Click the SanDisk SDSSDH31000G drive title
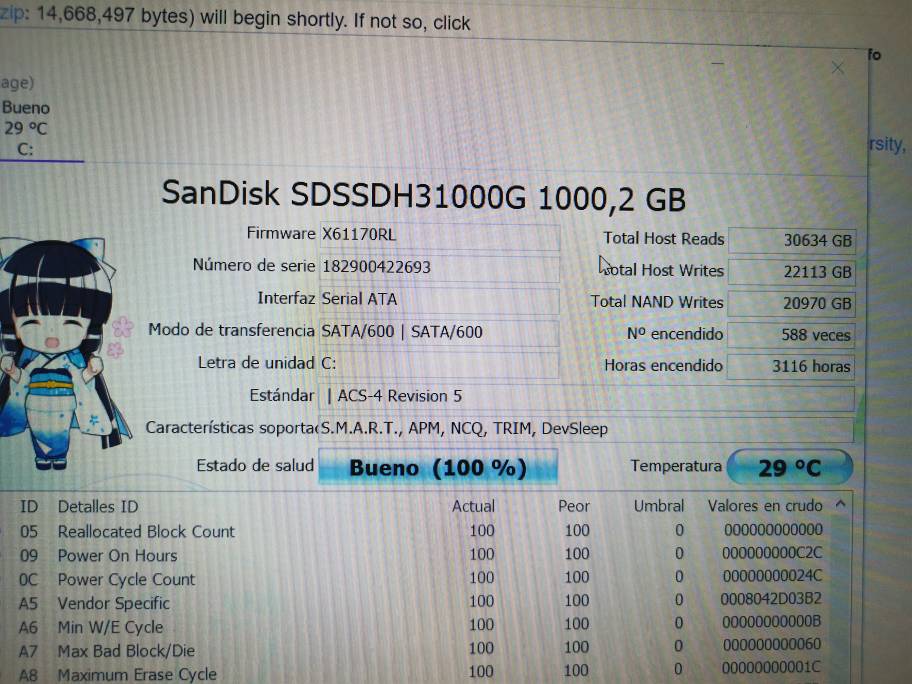The image size is (912, 684). (423, 195)
